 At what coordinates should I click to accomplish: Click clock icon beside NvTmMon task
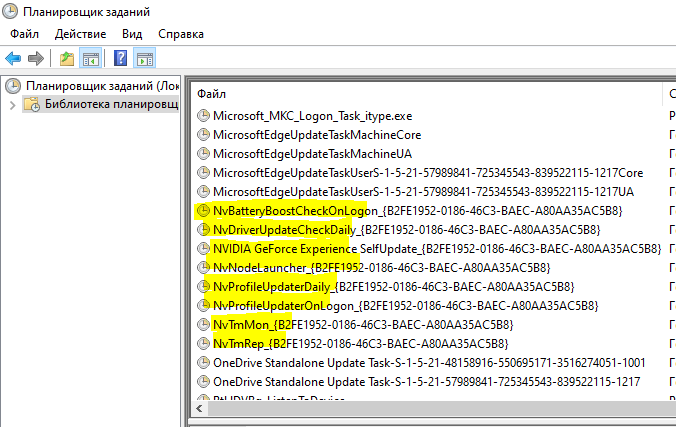[203, 324]
